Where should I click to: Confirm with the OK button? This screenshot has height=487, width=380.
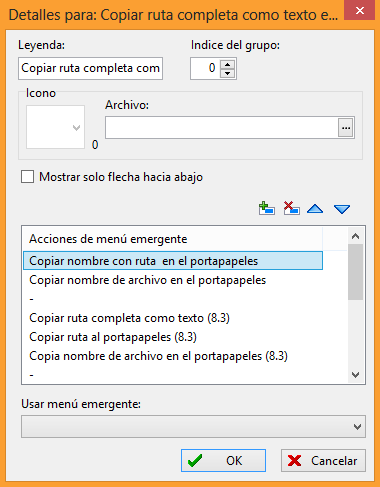[x=223, y=460]
